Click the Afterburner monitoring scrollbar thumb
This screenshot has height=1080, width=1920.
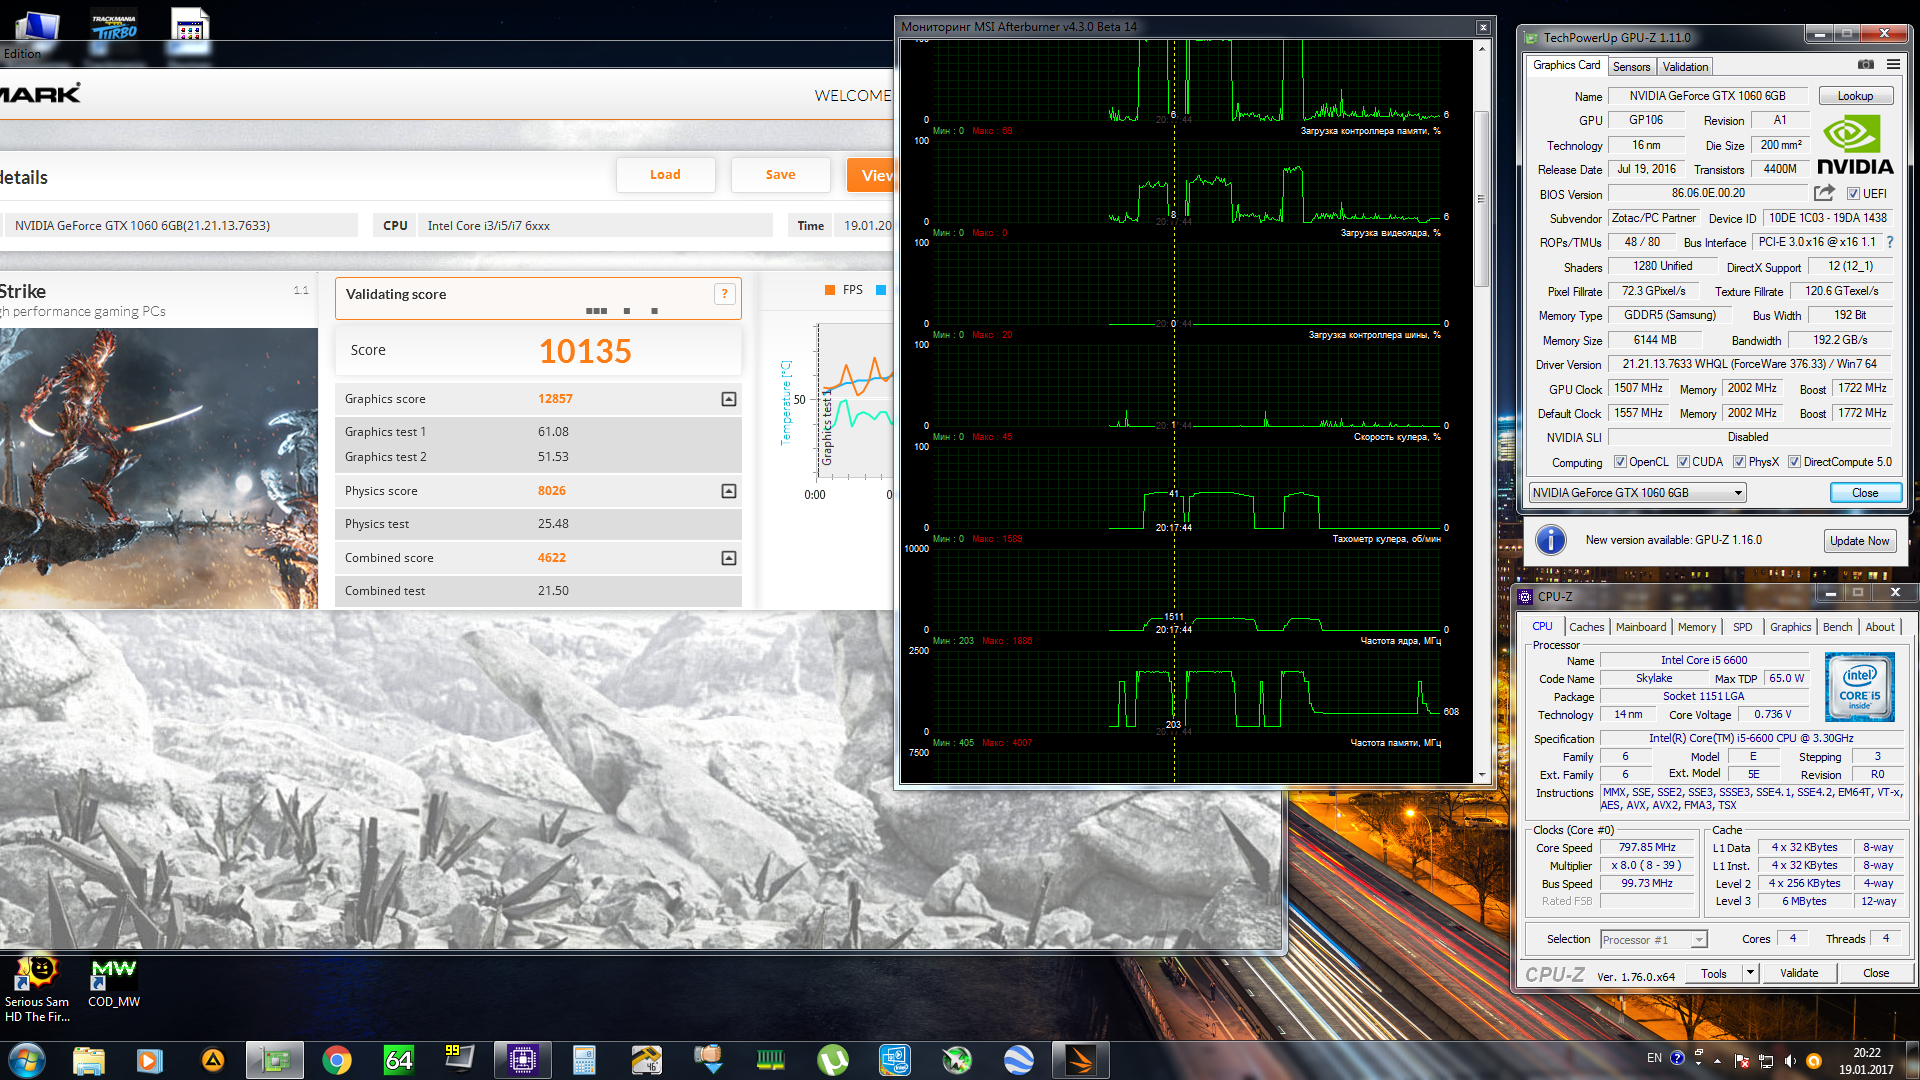(x=1482, y=198)
